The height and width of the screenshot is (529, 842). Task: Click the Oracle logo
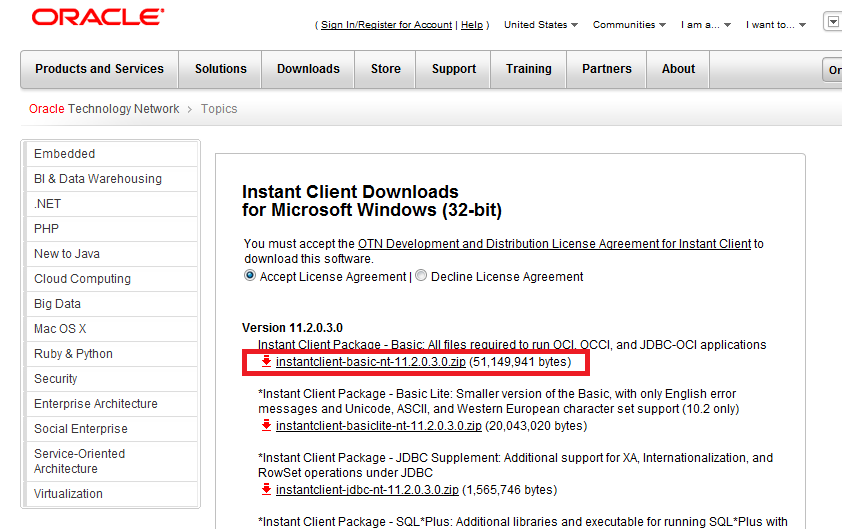click(x=98, y=17)
